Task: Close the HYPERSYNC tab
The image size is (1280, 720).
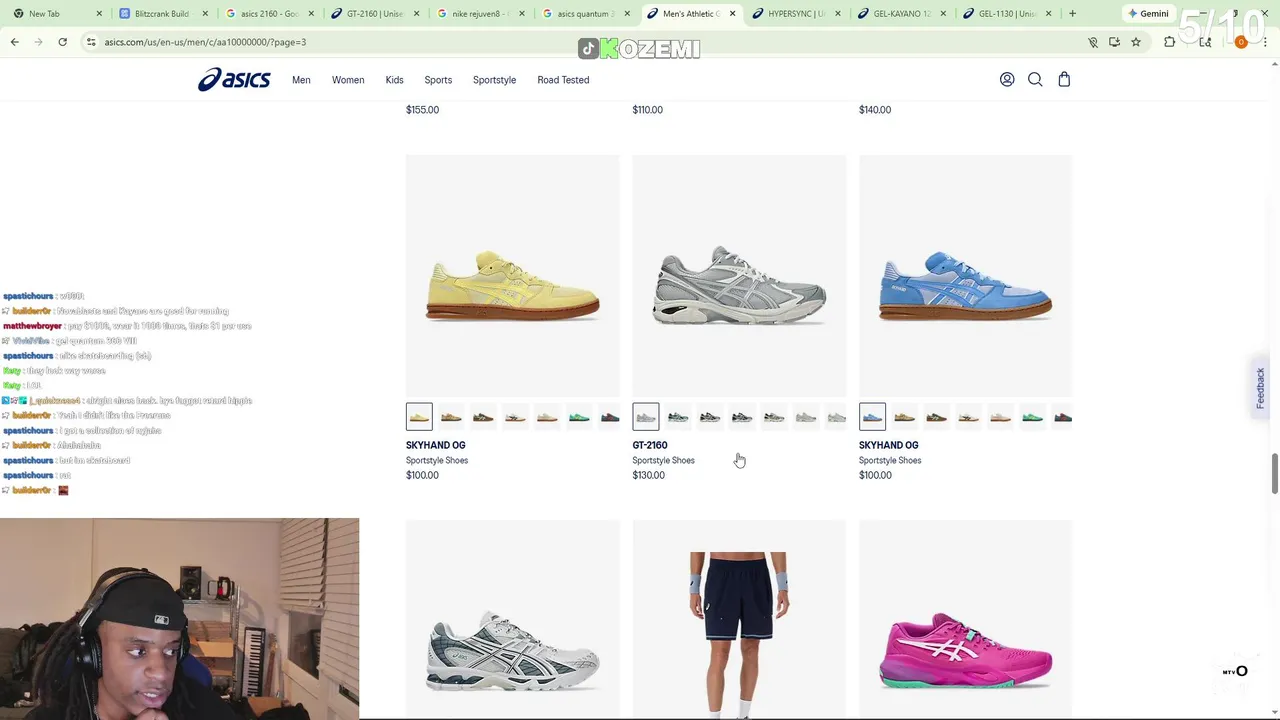Action: pos(837,13)
